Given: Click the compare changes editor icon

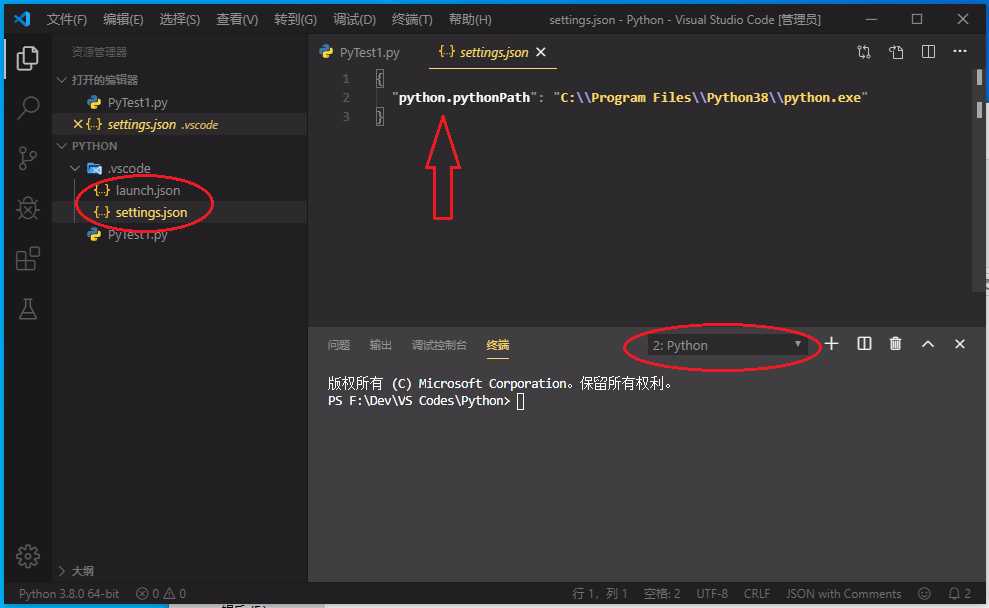Looking at the screenshot, I should [864, 52].
